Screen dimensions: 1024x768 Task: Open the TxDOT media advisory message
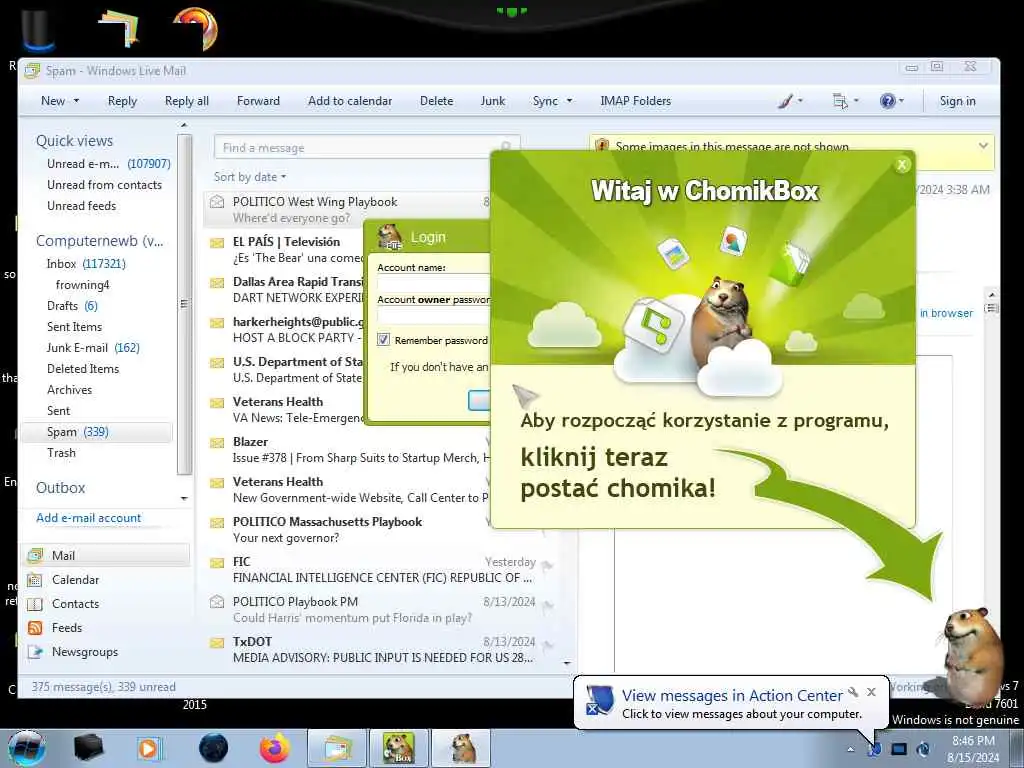(382, 650)
